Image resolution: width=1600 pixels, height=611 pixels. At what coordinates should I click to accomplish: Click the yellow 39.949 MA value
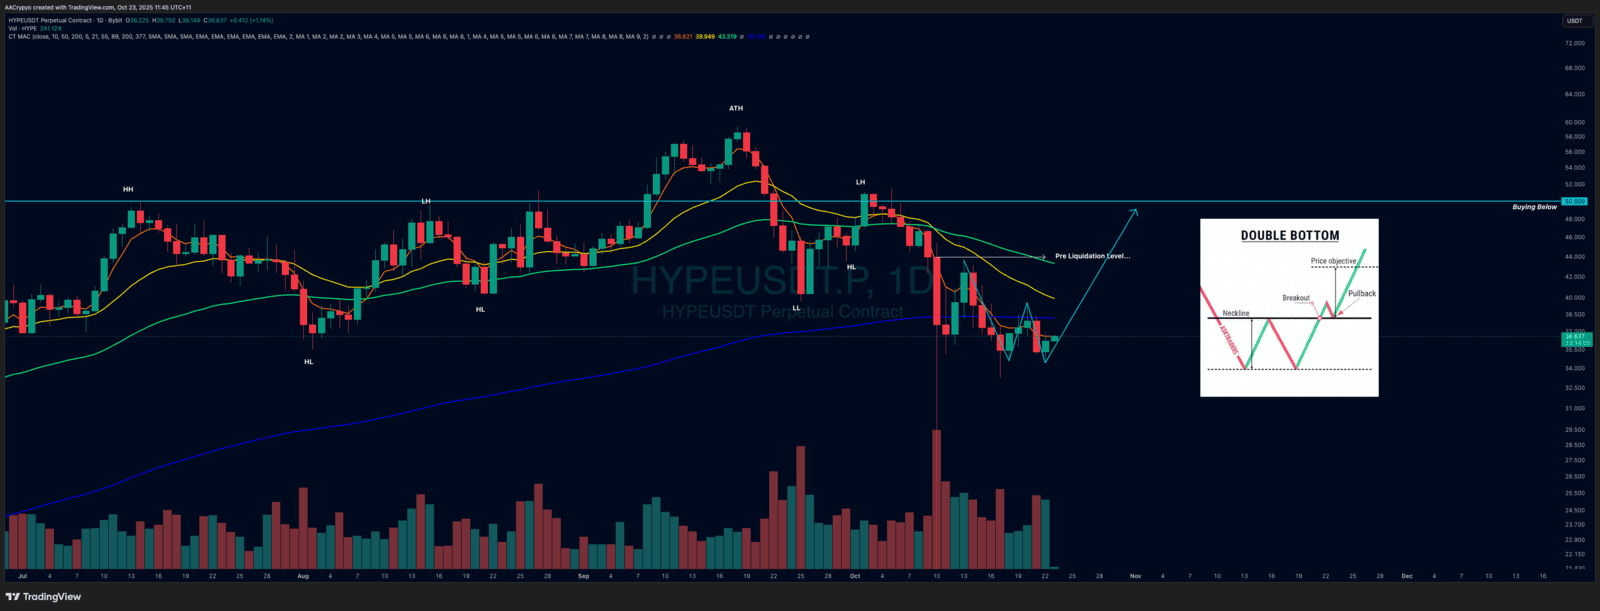pos(705,37)
